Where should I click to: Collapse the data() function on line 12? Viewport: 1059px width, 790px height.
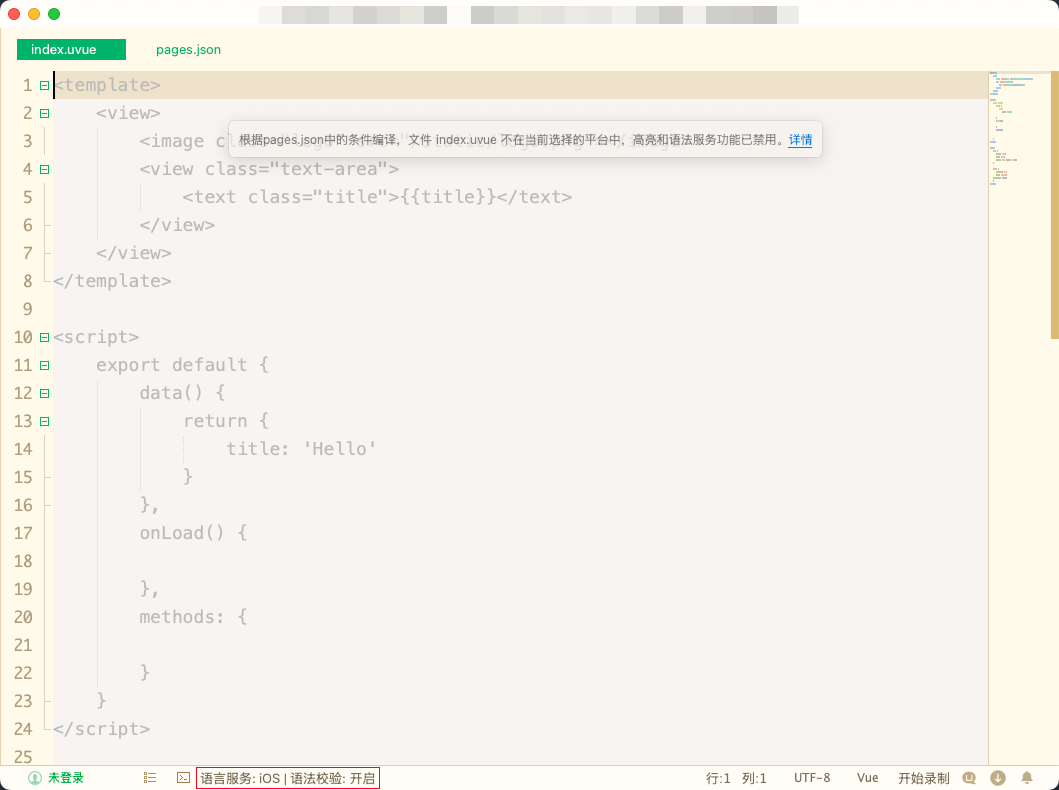click(x=45, y=394)
